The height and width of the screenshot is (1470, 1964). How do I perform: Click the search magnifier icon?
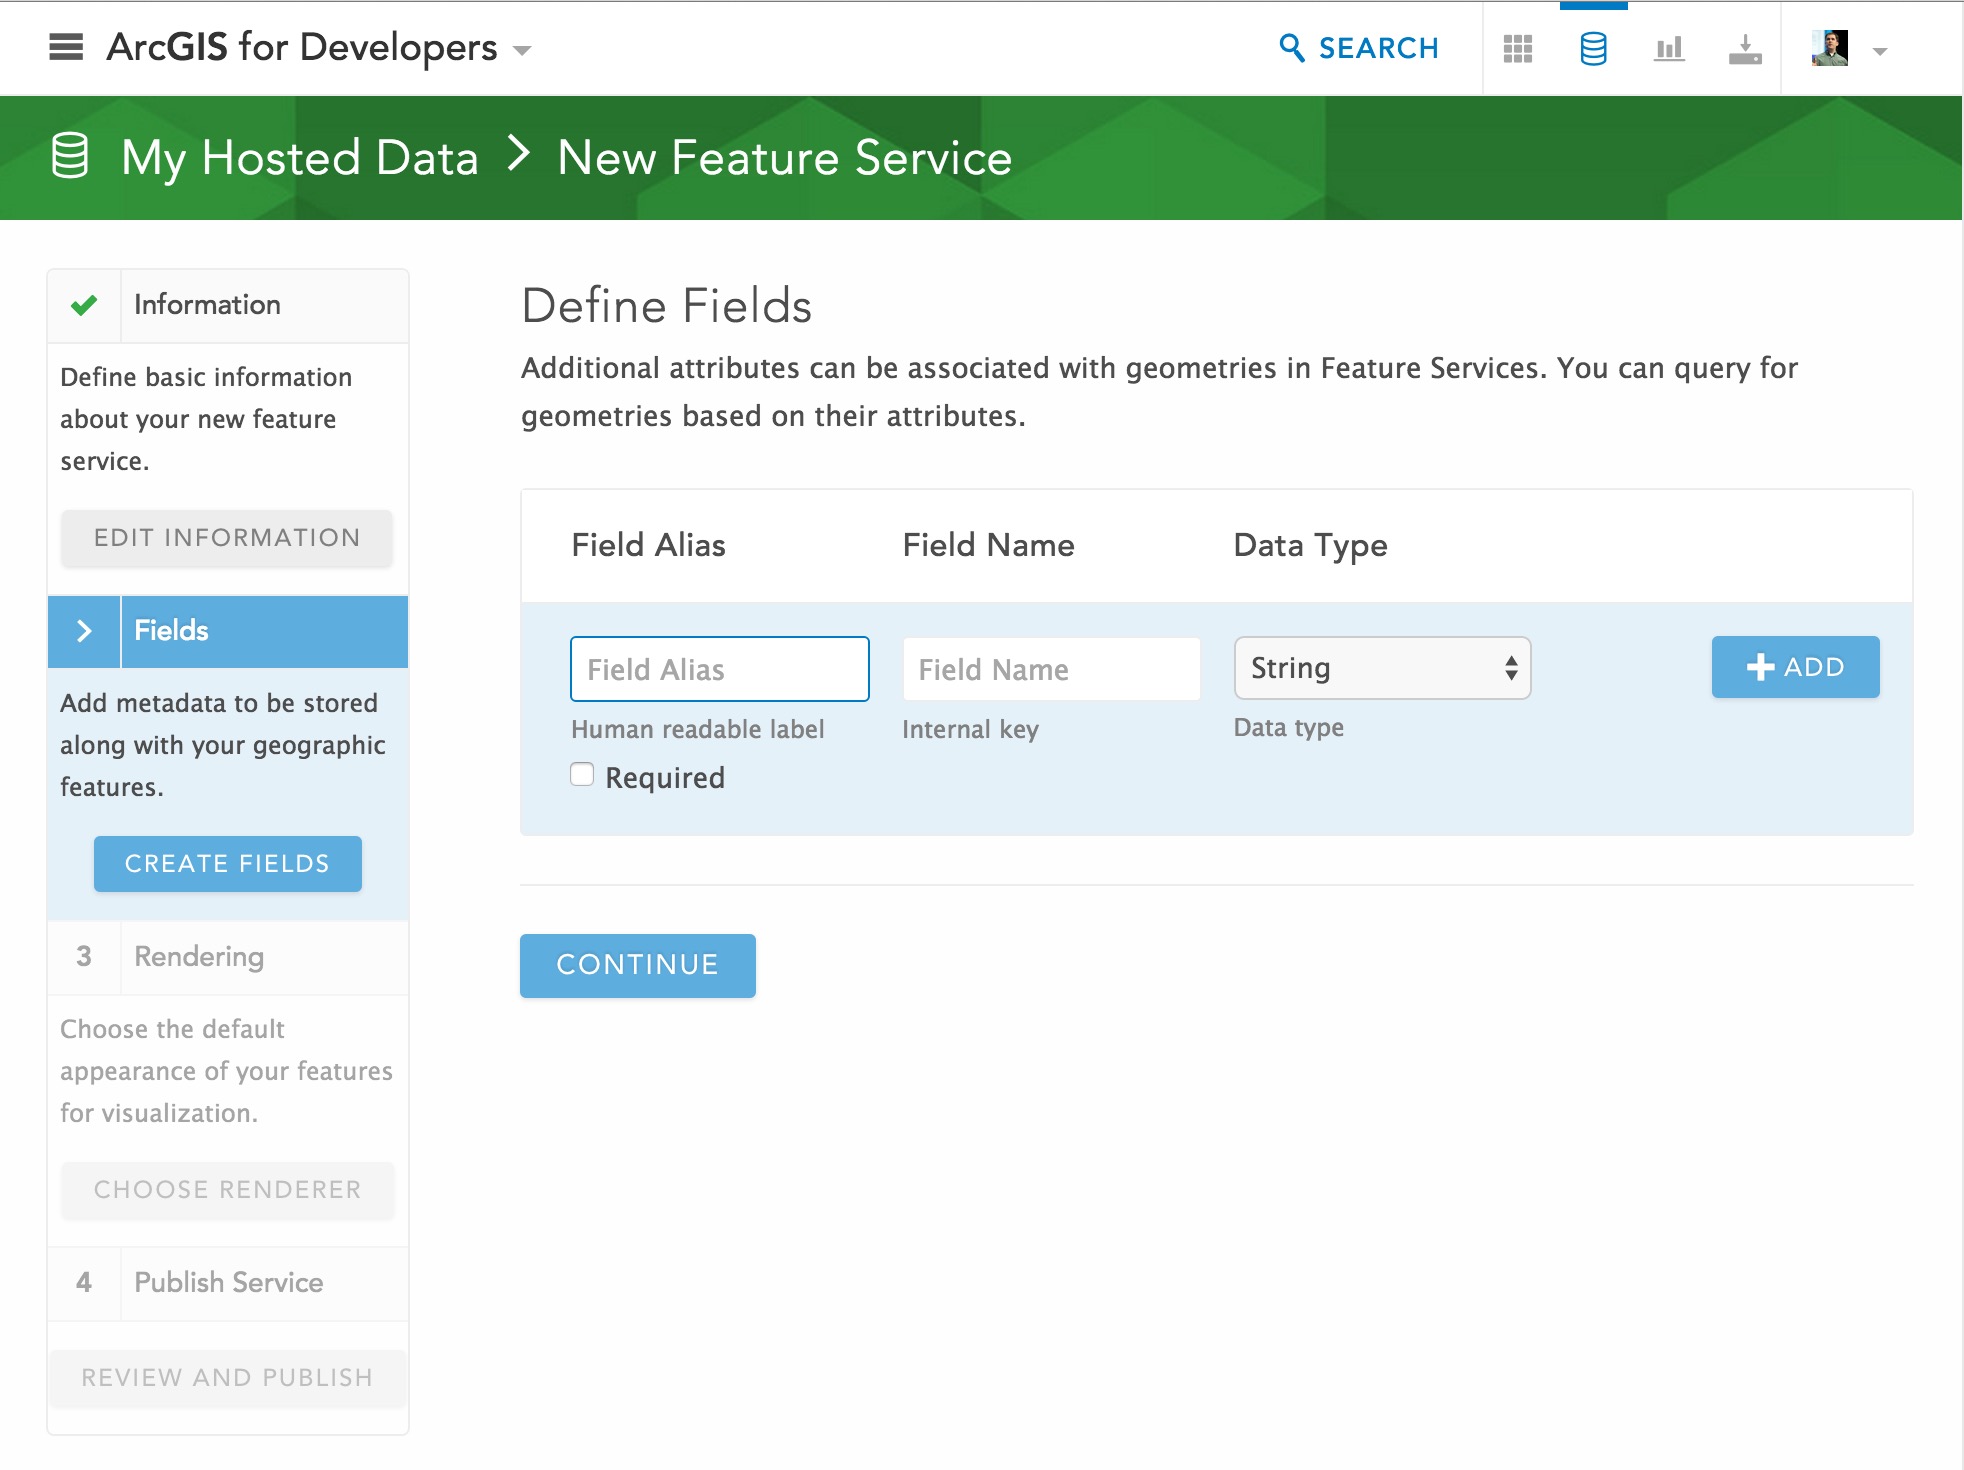coord(1291,48)
